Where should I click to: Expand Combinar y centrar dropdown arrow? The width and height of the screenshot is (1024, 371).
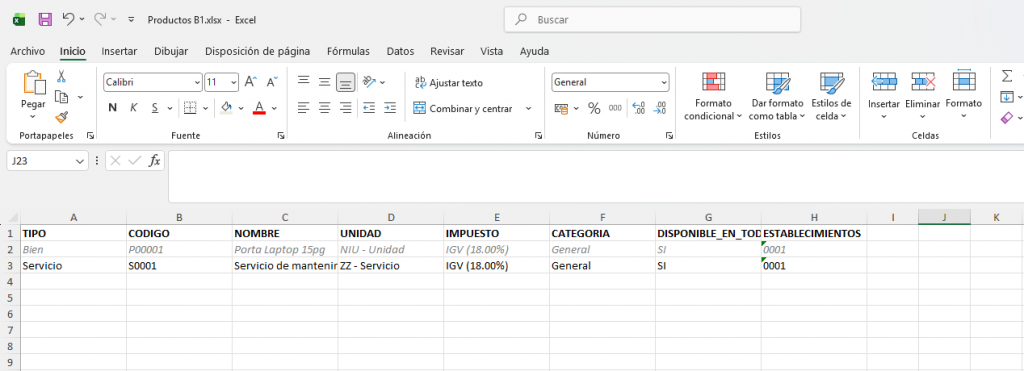[x=528, y=108]
